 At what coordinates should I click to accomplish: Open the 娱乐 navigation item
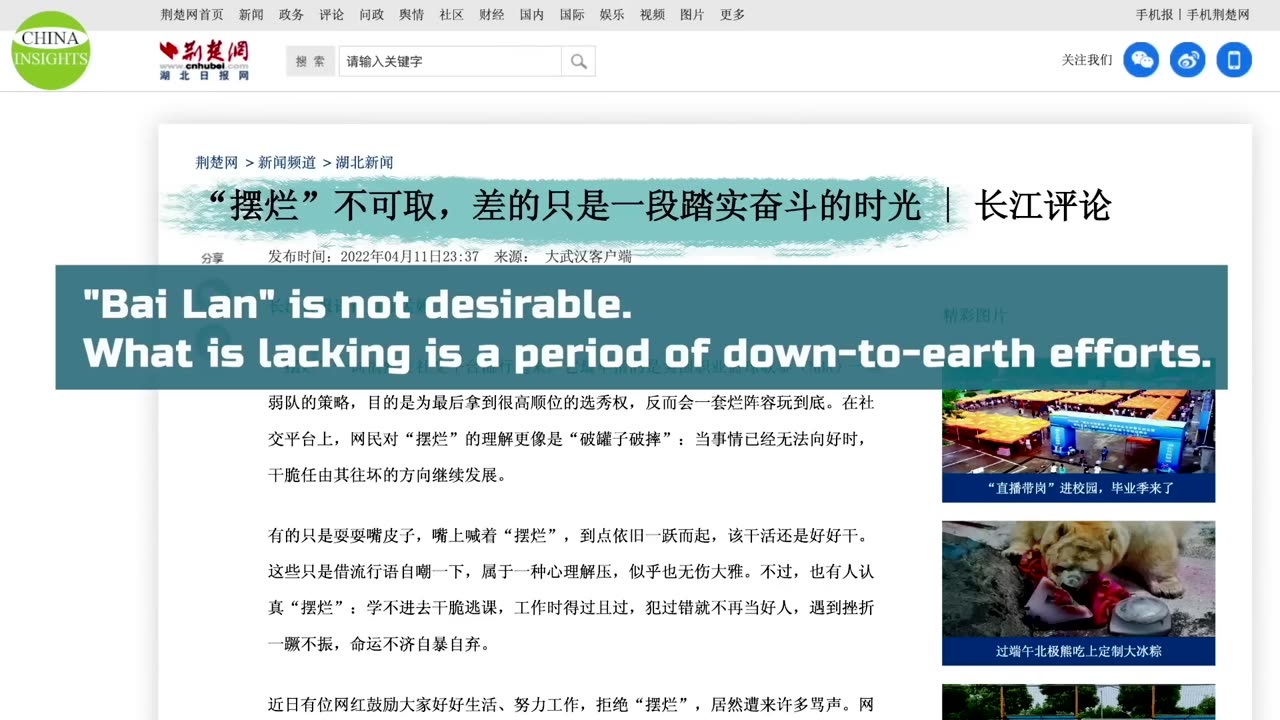coord(612,15)
